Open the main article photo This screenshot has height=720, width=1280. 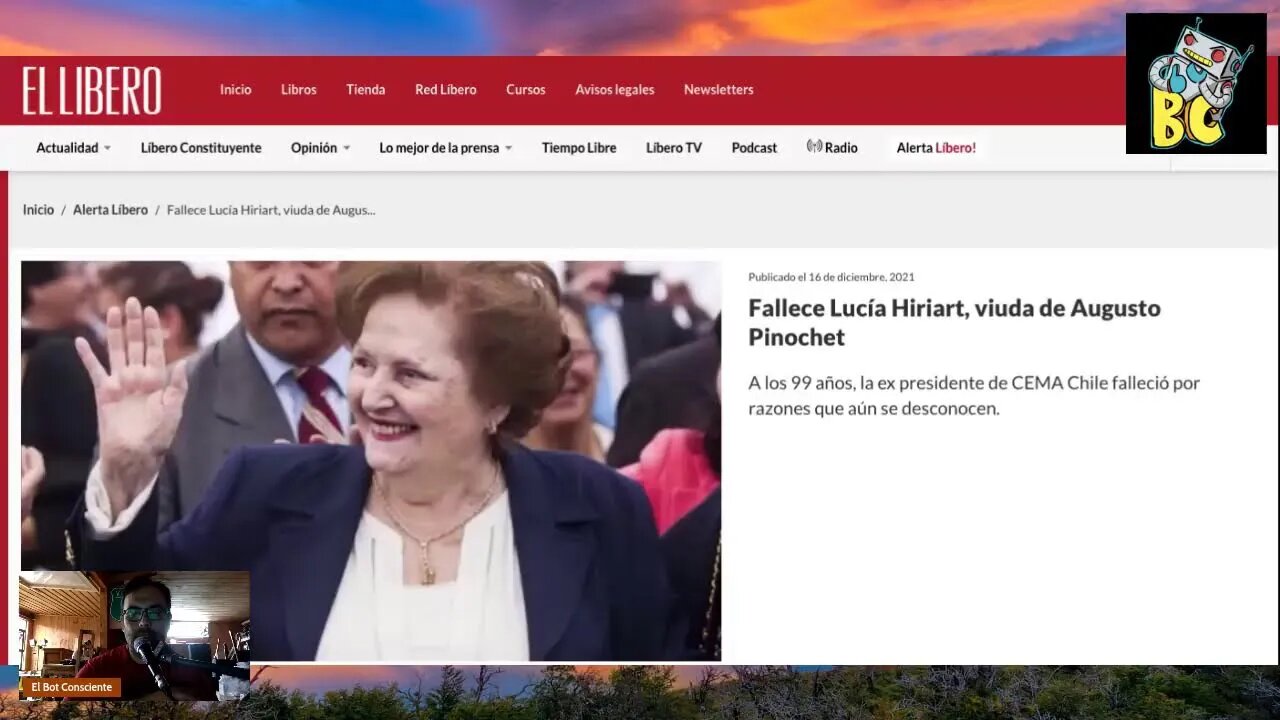click(371, 460)
